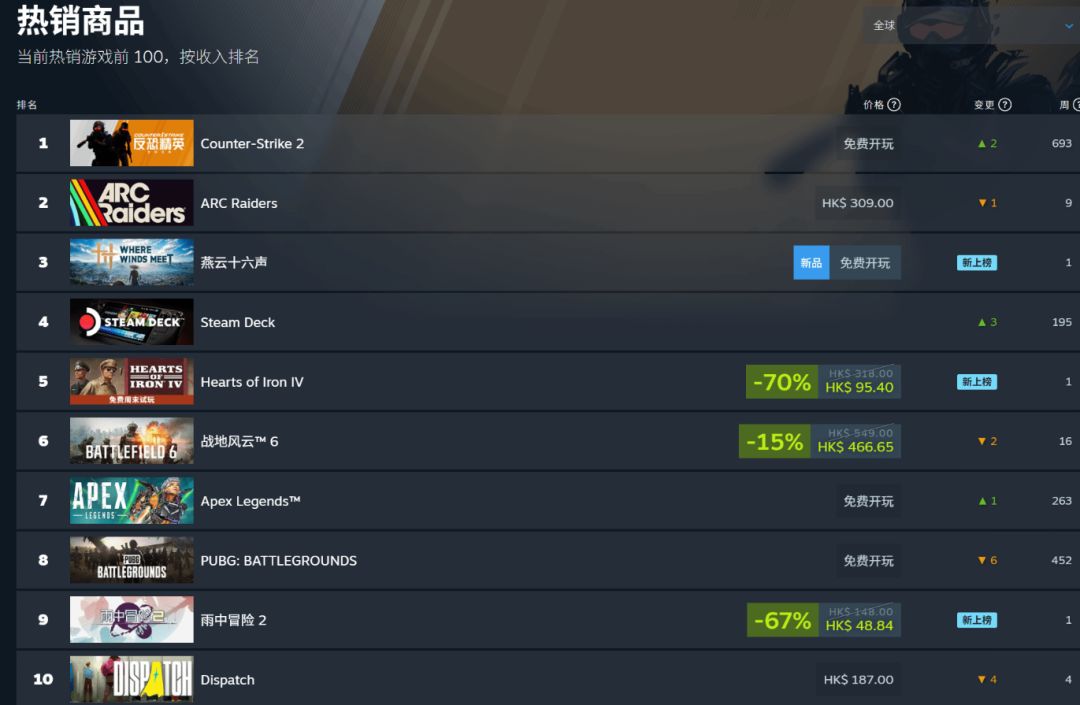This screenshot has width=1080, height=705.
Task: Click the new-on-chart badge for Hearts of Iron IV
Action: pos(976,382)
